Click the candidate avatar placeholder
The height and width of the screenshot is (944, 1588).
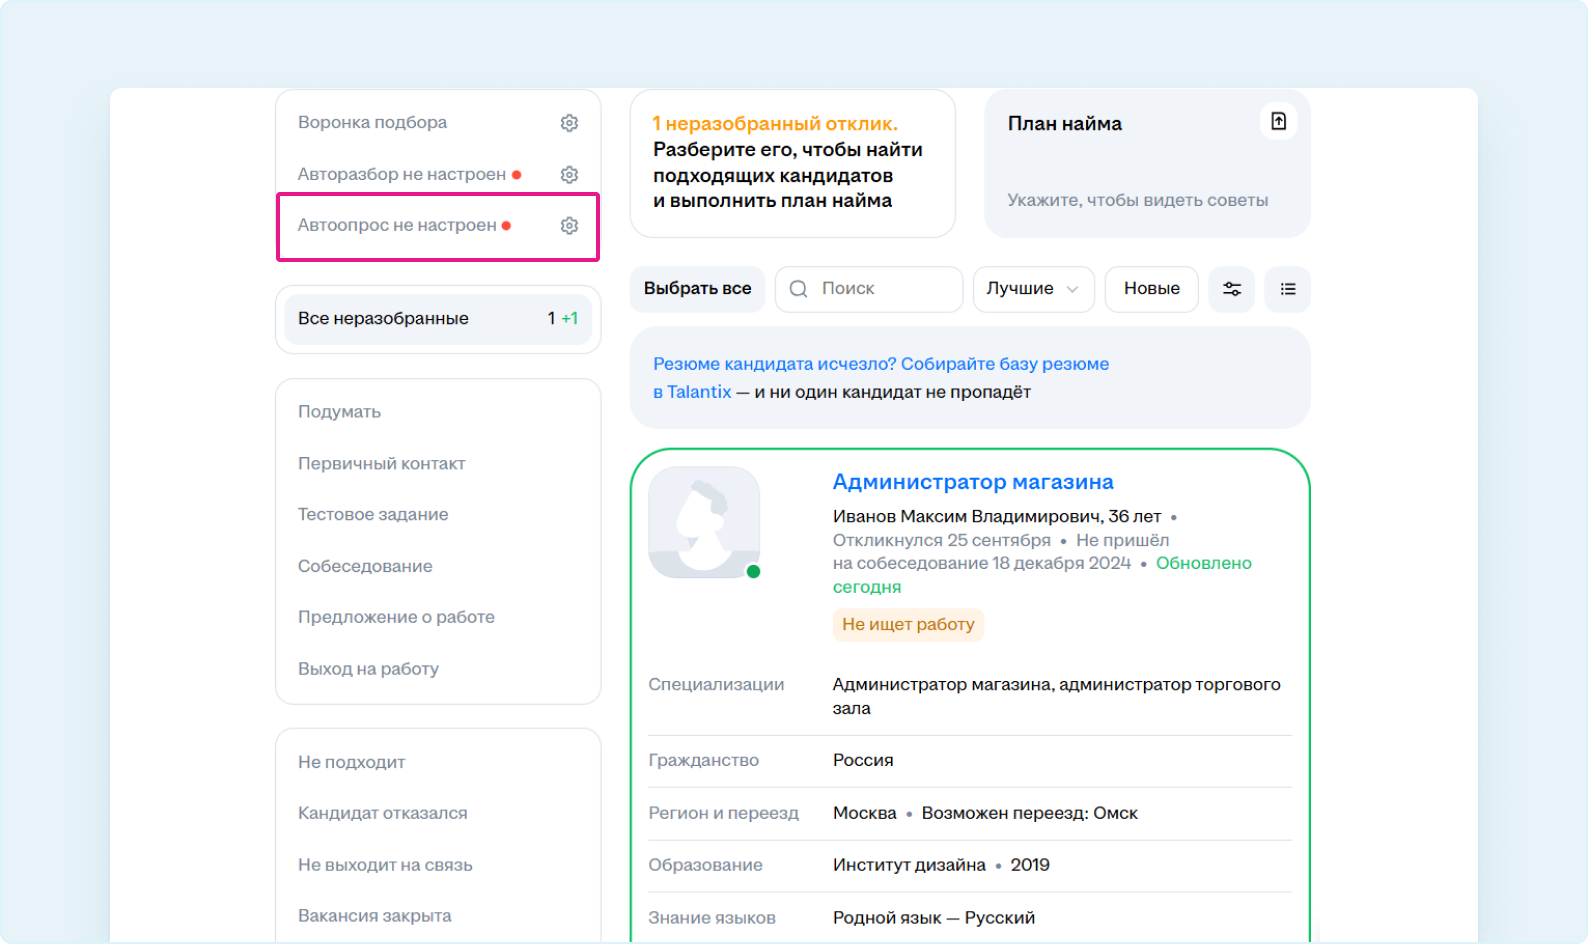pyautogui.click(x=704, y=522)
